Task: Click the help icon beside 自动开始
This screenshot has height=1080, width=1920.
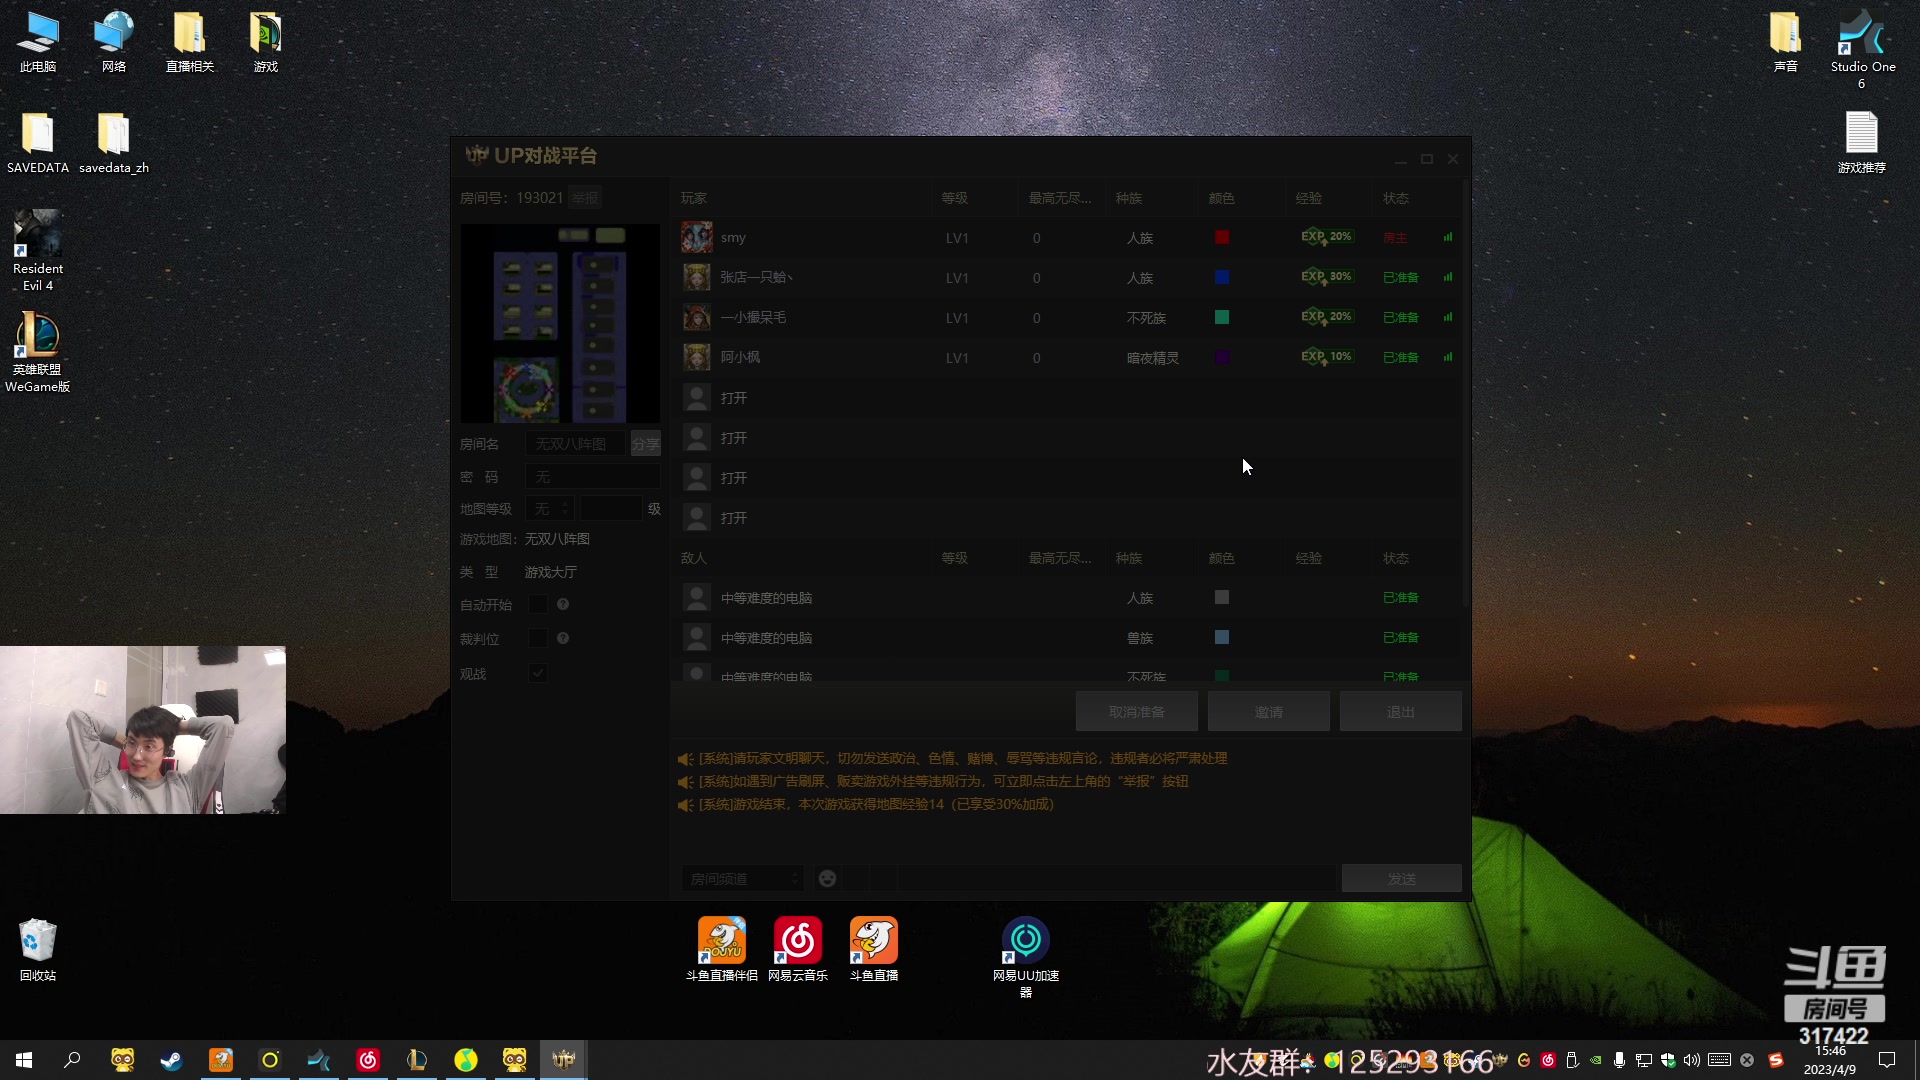Action: (x=563, y=604)
